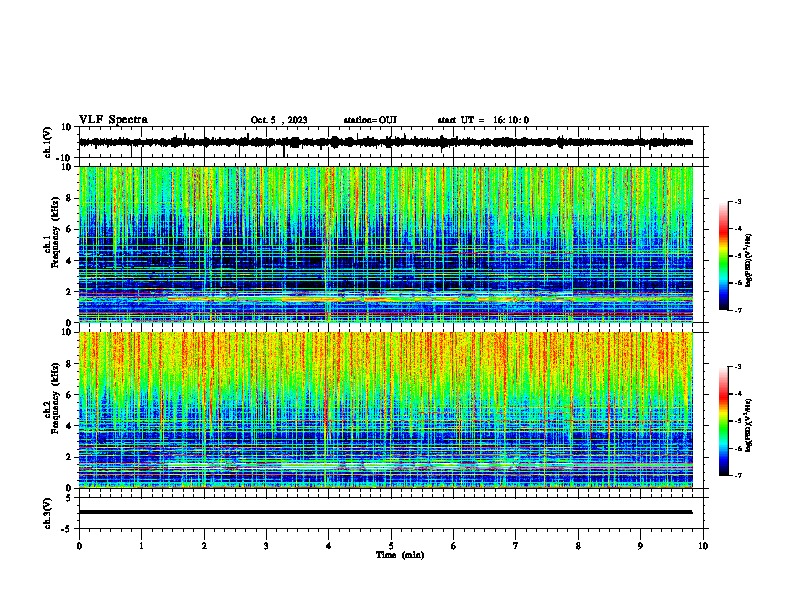Click the ch.3(V) axis label
The image size is (792, 612).
click(47, 513)
